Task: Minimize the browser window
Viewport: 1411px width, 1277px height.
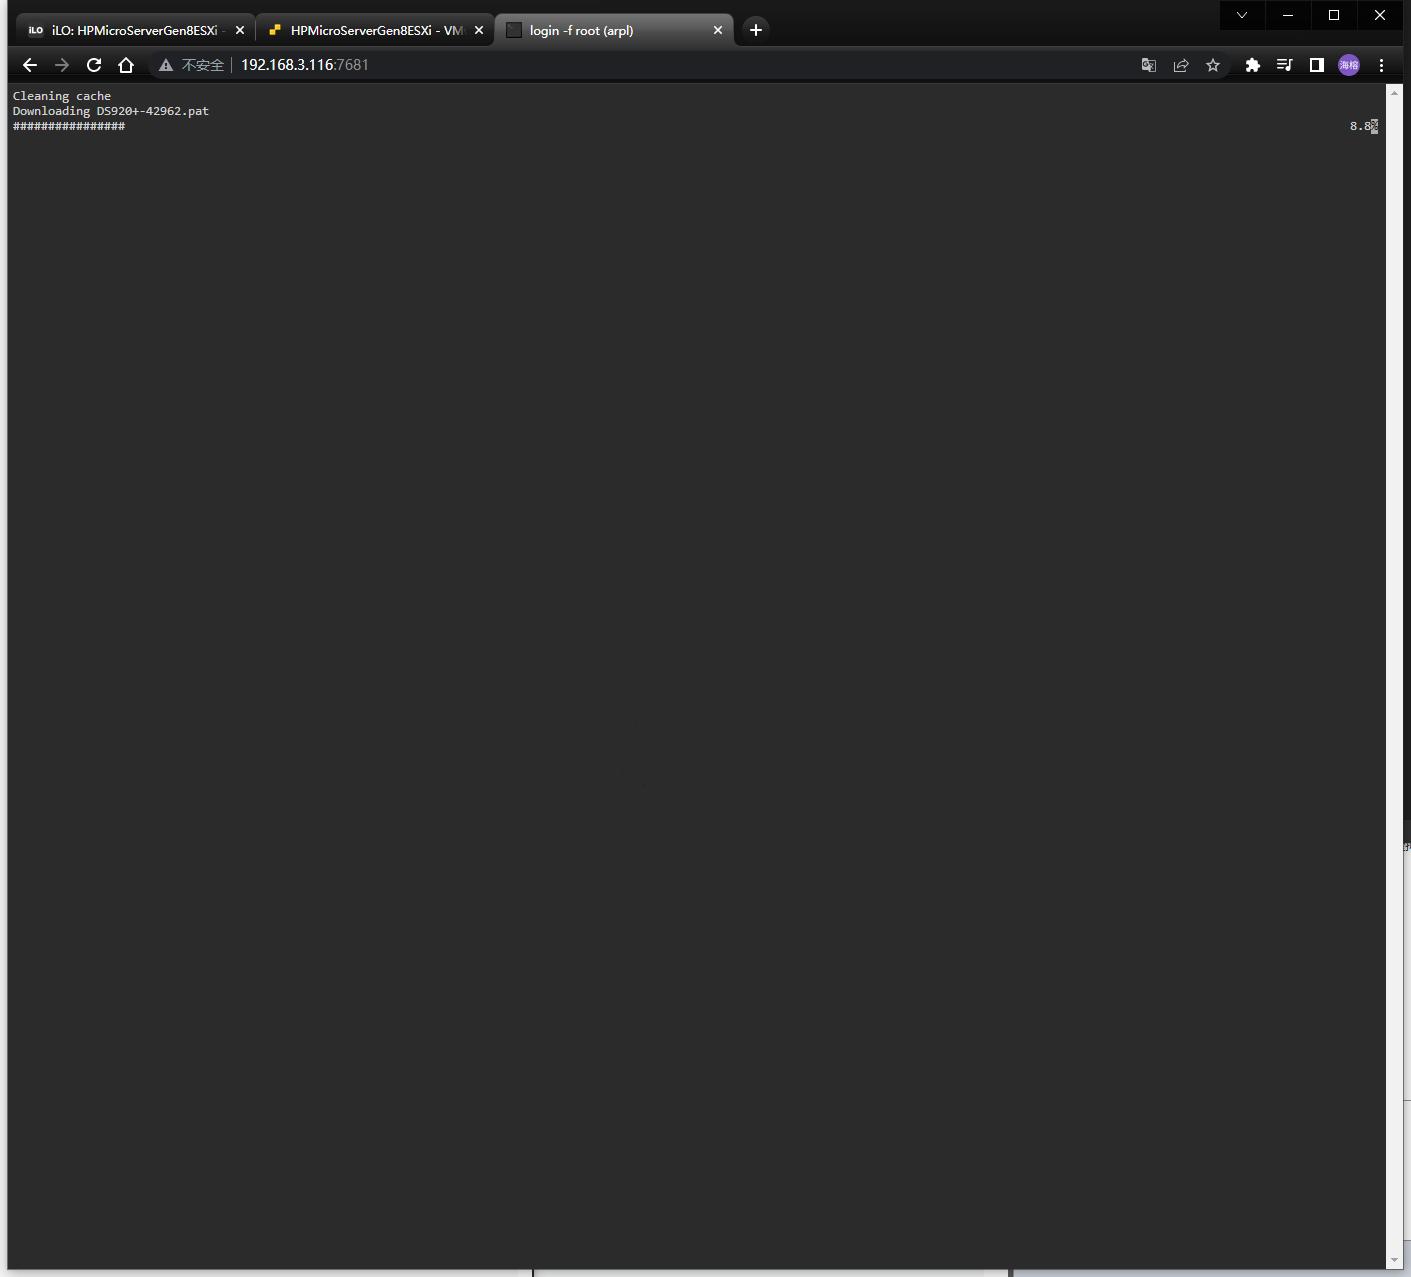Action: (1288, 15)
